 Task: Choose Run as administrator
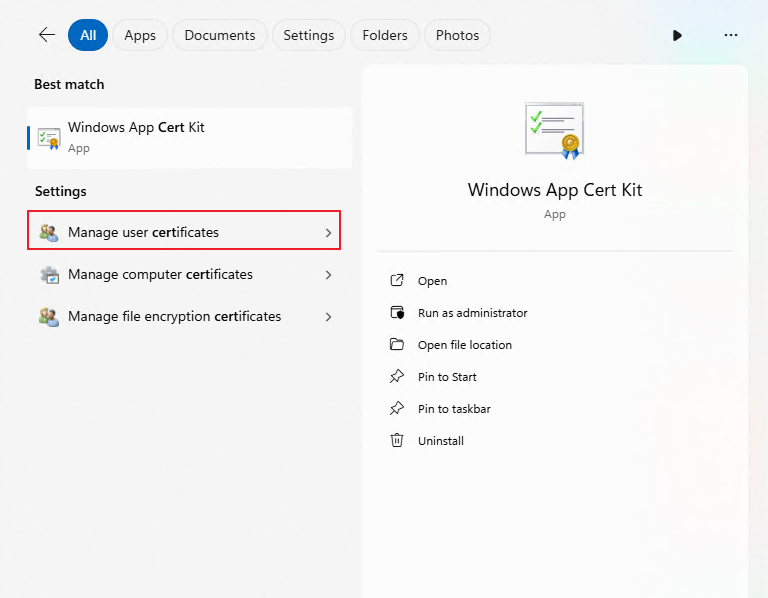coord(472,313)
